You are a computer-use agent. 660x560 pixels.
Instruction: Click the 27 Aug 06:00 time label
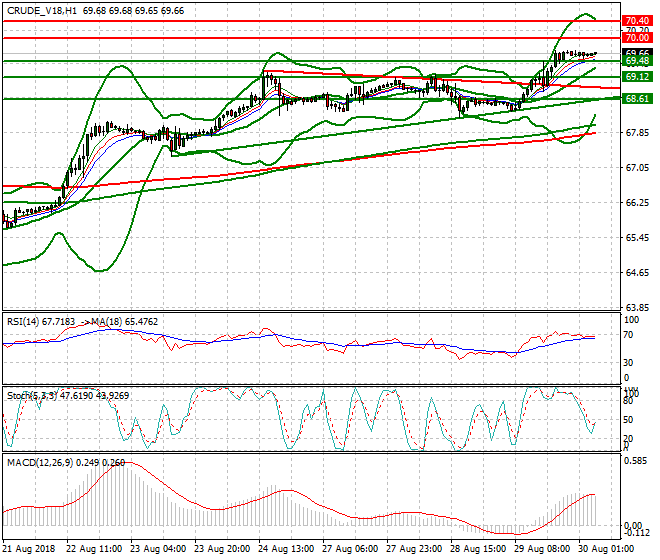(x=350, y=549)
